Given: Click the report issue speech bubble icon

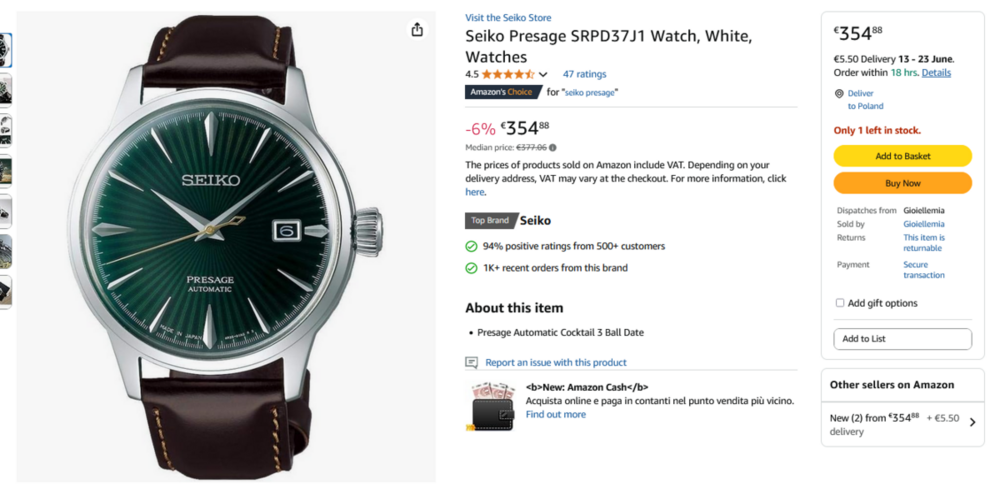Looking at the screenshot, I should (x=472, y=362).
